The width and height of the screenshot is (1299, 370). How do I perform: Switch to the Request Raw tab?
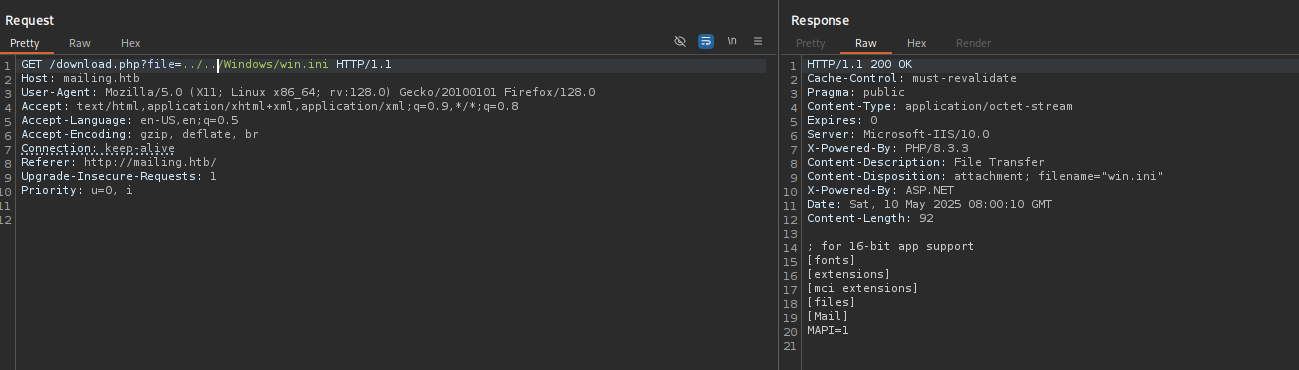click(80, 43)
